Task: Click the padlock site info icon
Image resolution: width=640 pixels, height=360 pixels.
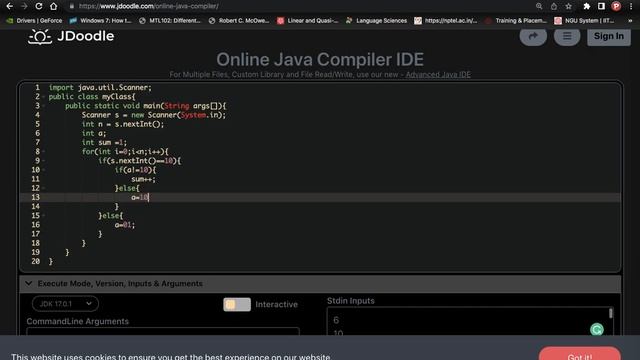Action: click(x=72, y=6)
